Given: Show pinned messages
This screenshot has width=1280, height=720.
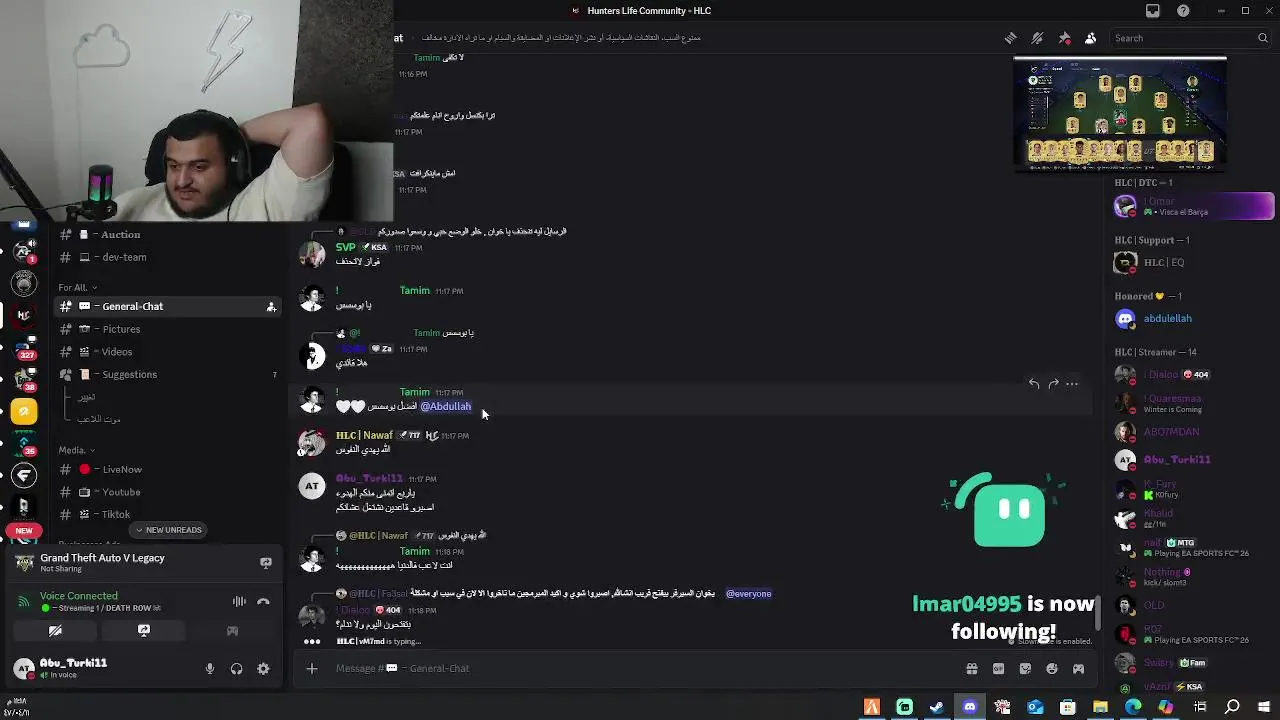Looking at the screenshot, I should click(1064, 38).
